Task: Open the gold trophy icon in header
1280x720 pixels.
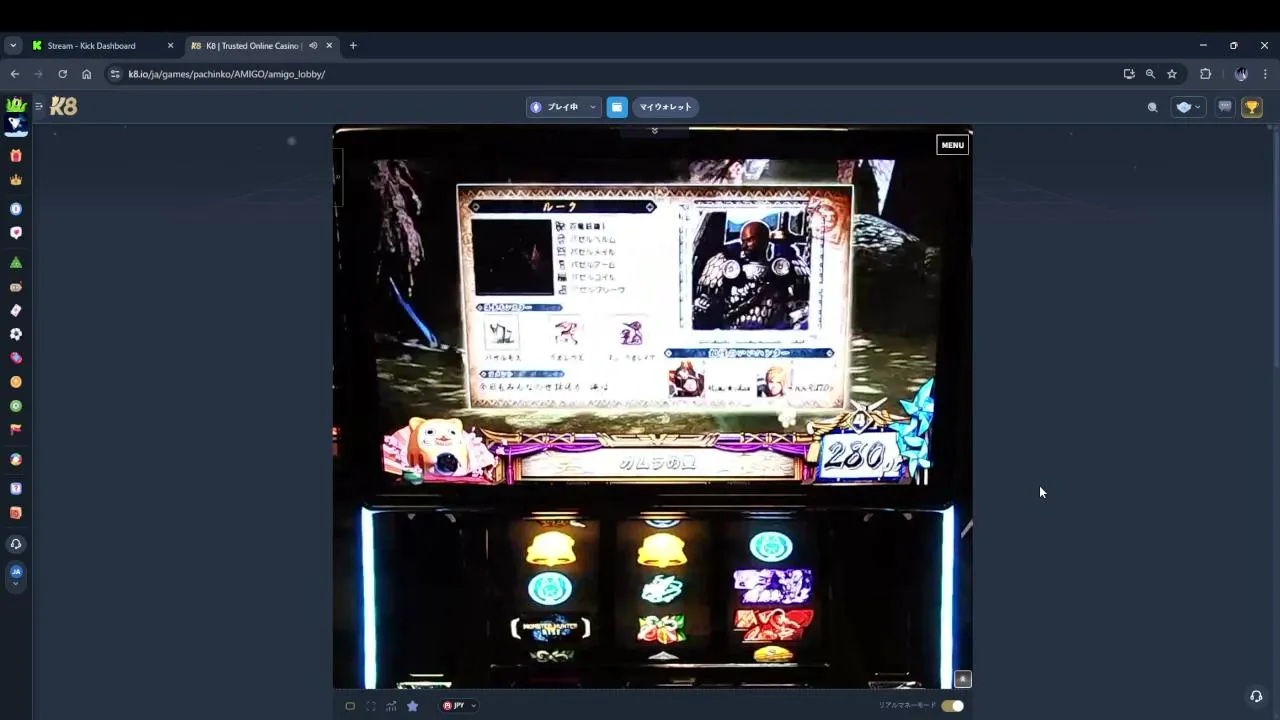Action: [x=1252, y=107]
